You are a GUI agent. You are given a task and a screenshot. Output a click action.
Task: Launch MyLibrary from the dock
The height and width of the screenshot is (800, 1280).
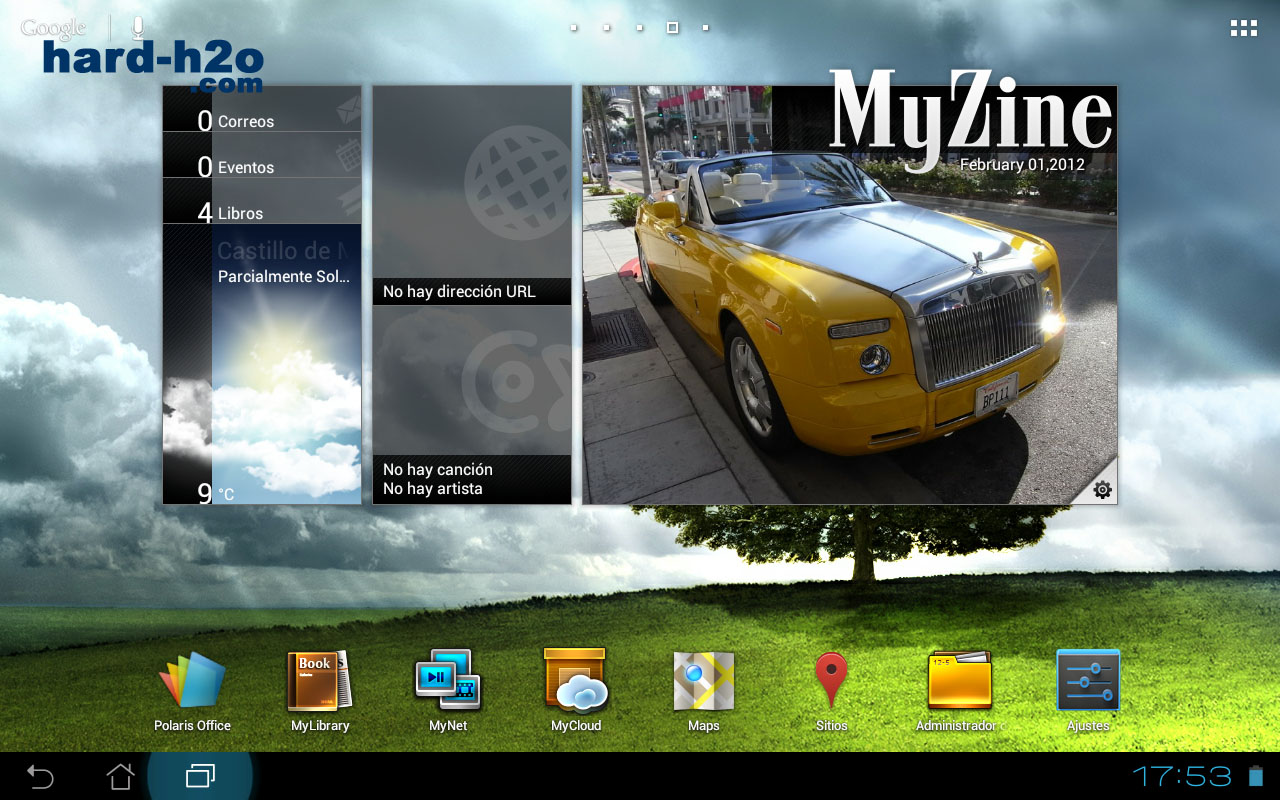tap(320, 691)
